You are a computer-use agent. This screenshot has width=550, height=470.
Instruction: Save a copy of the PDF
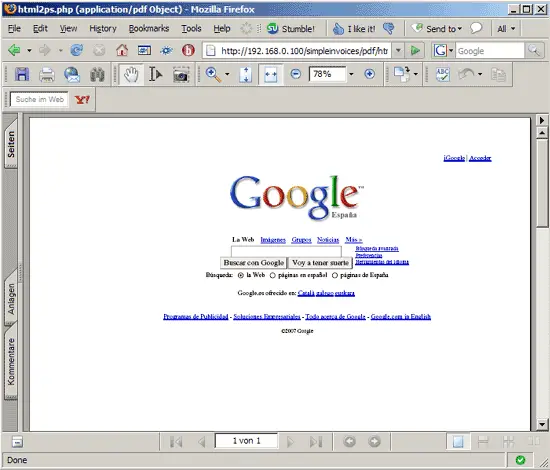pyautogui.click(x=22, y=74)
